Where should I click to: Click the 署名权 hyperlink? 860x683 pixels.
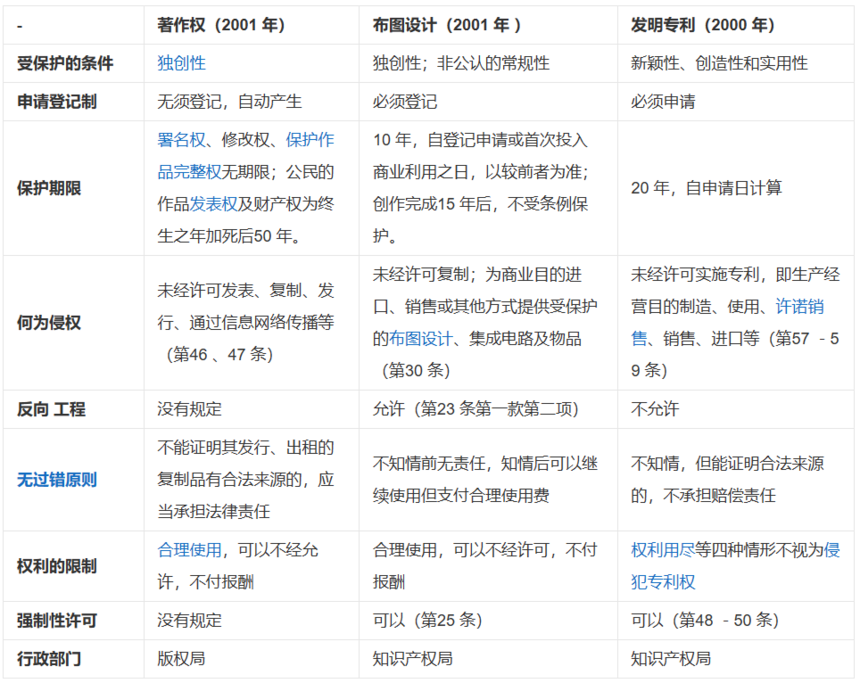(182, 140)
